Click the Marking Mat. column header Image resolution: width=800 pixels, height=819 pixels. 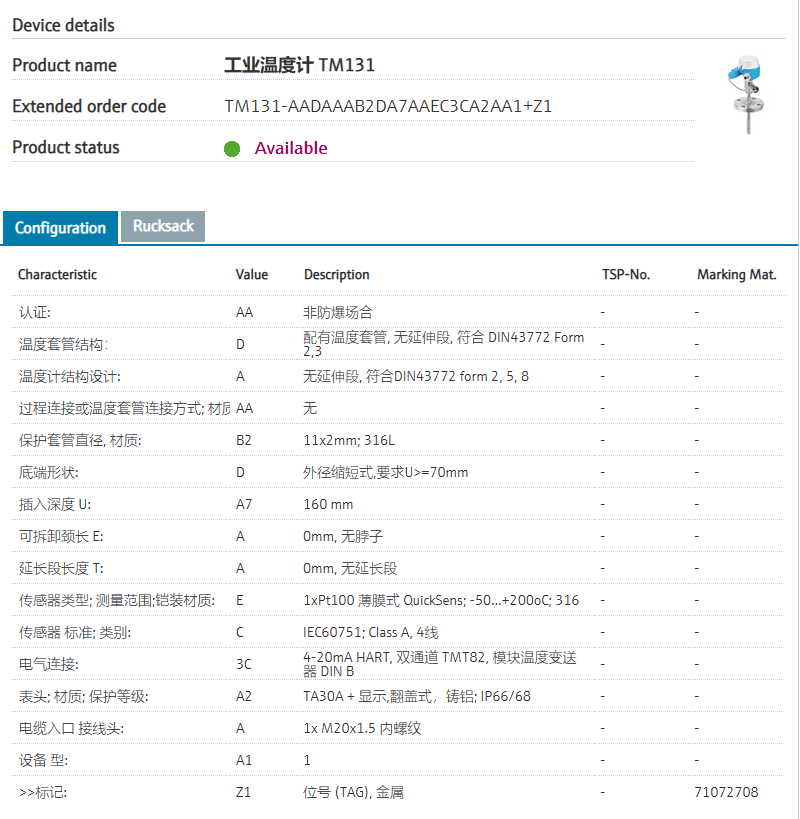click(x=736, y=275)
